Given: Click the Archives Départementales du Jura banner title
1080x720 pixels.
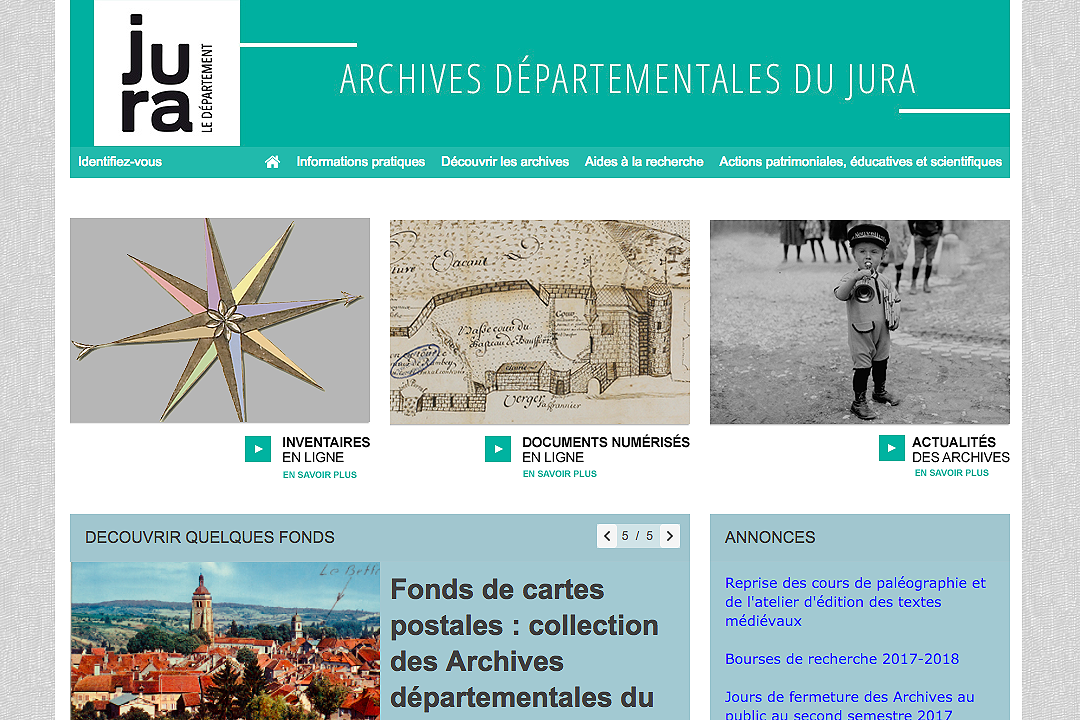Looking at the screenshot, I should (627, 79).
